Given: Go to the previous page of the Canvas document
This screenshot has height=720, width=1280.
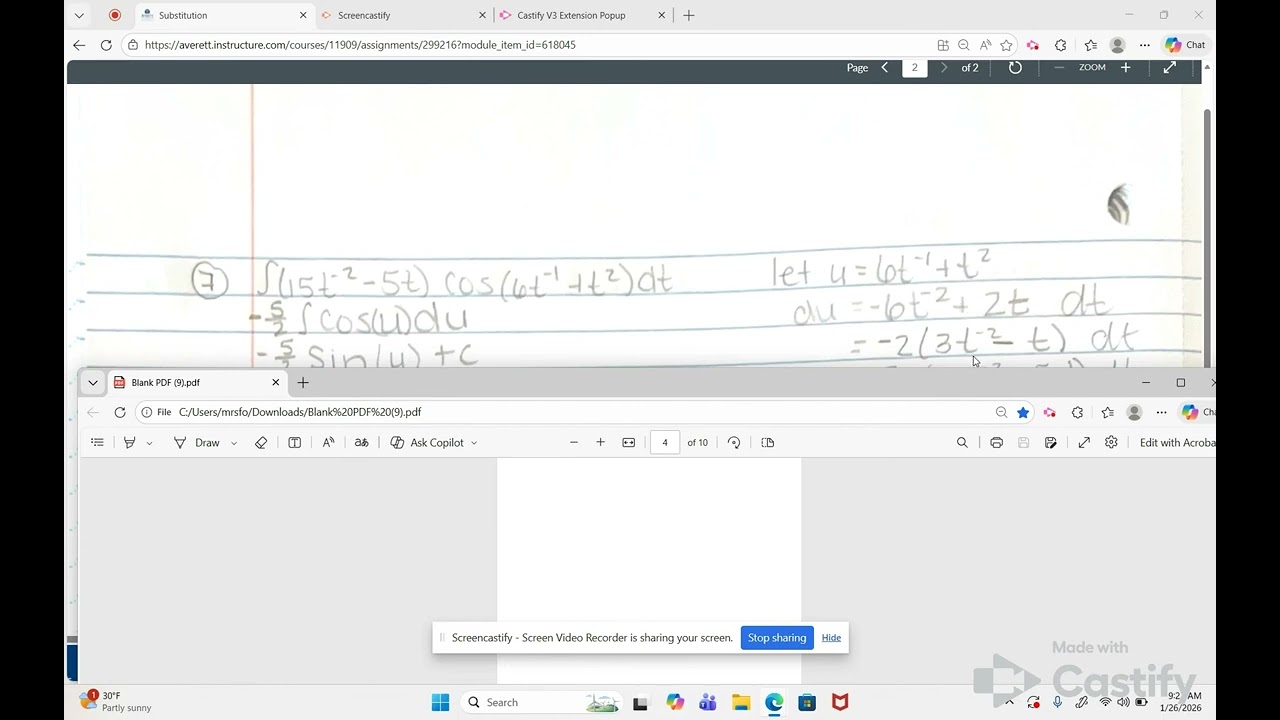Looking at the screenshot, I should point(884,68).
